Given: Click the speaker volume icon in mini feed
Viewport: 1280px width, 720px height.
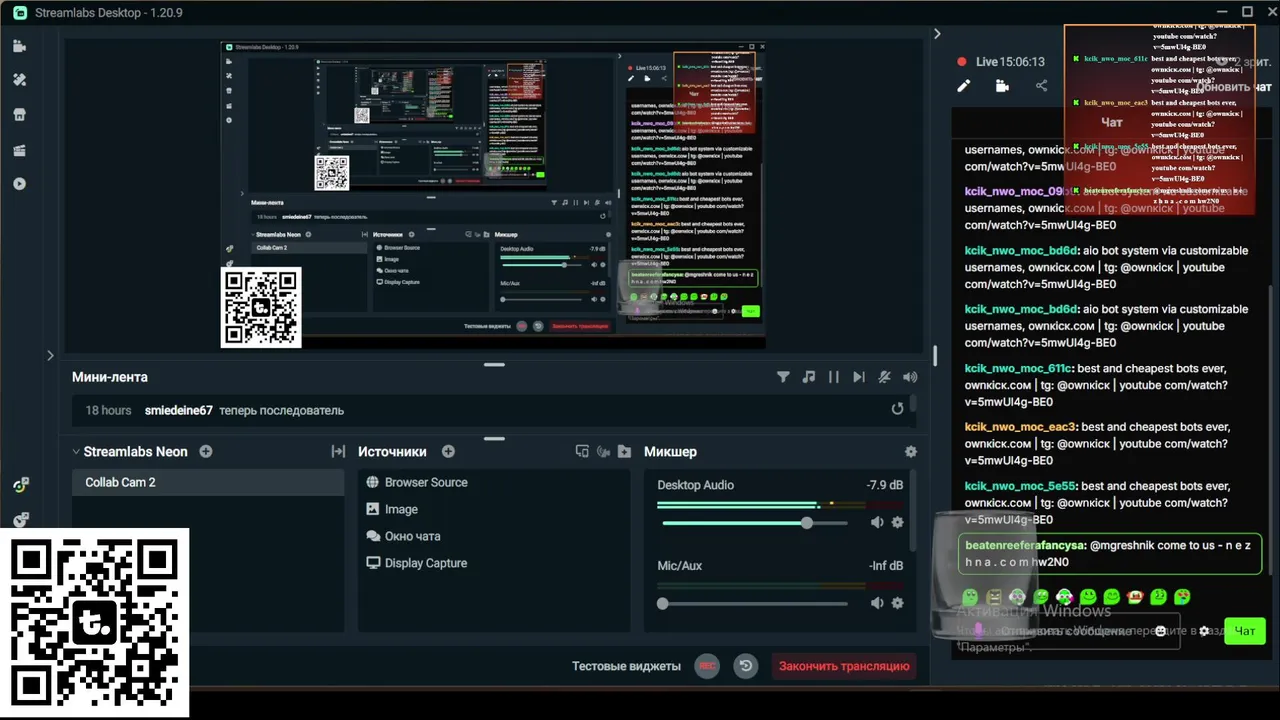Looking at the screenshot, I should tap(910, 377).
